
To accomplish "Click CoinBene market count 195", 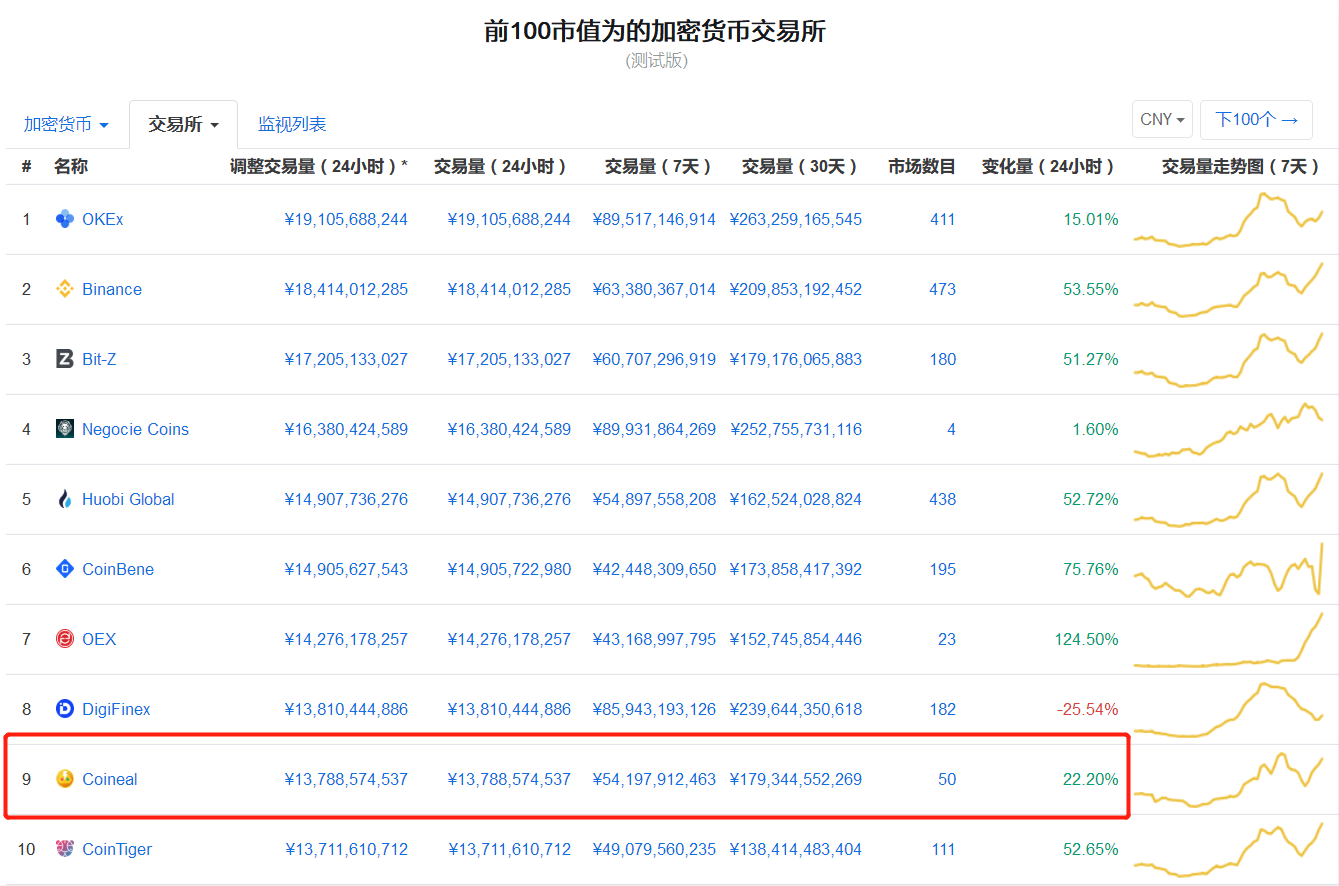I will click(x=943, y=569).
